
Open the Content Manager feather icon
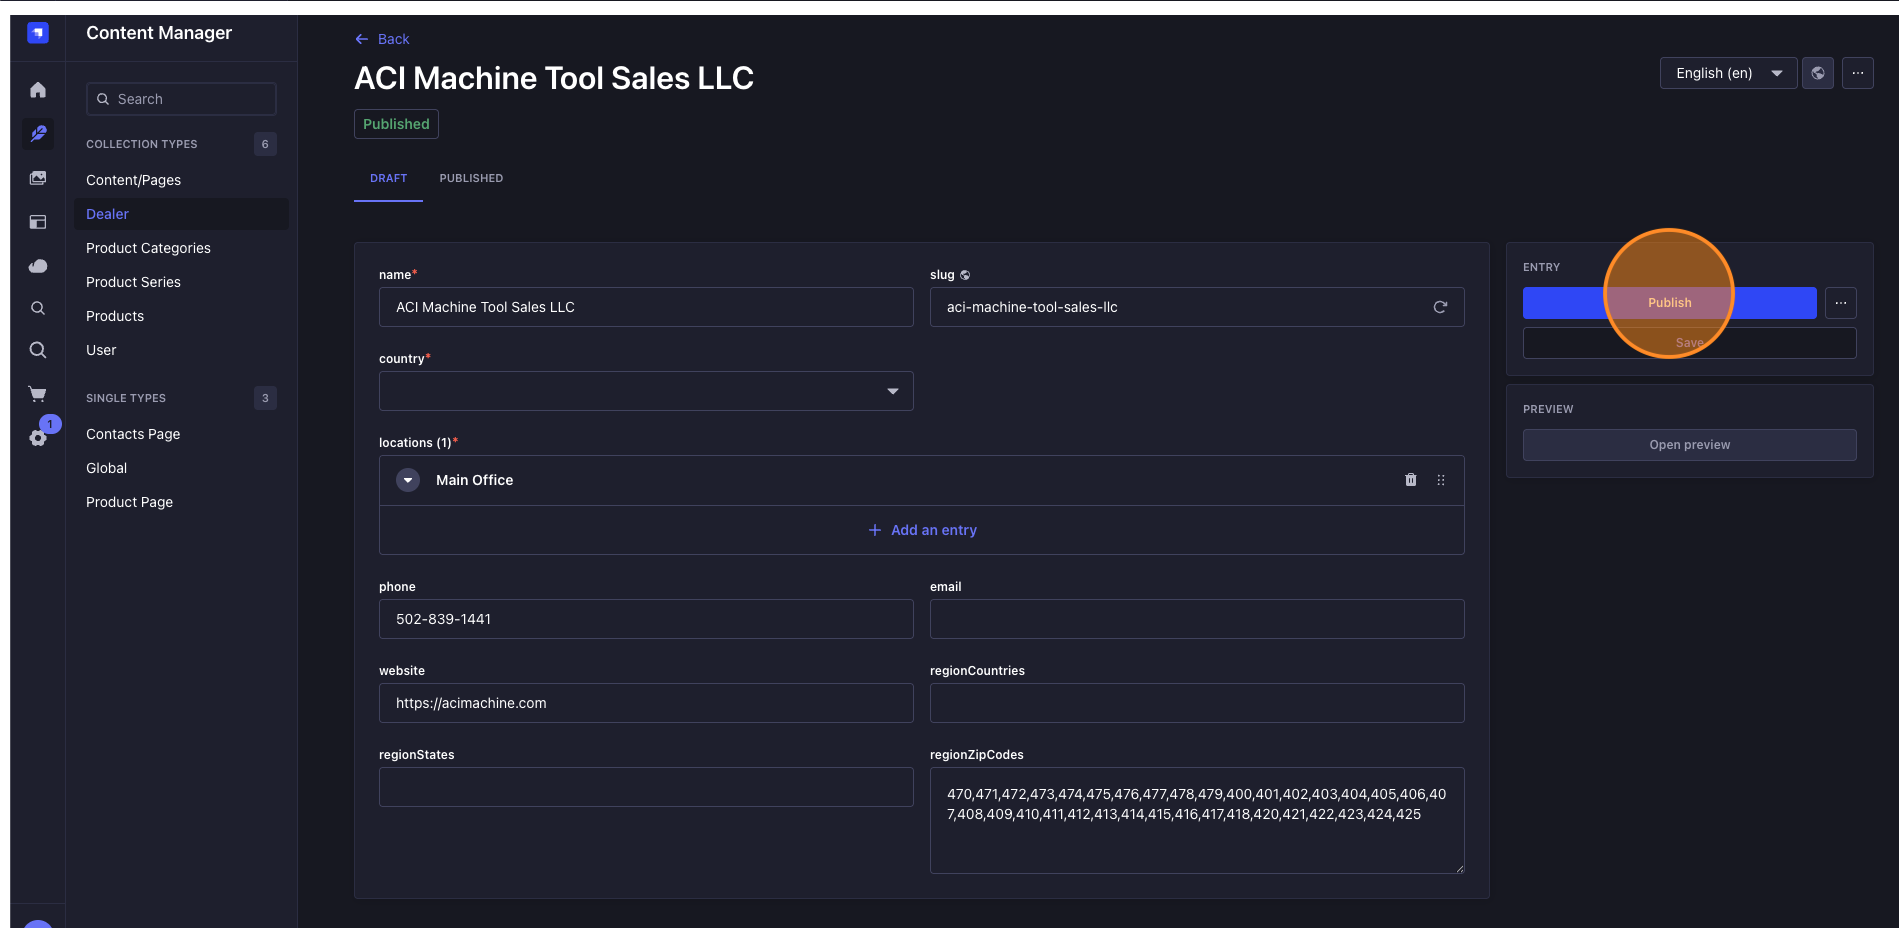(x=38, y=133)
